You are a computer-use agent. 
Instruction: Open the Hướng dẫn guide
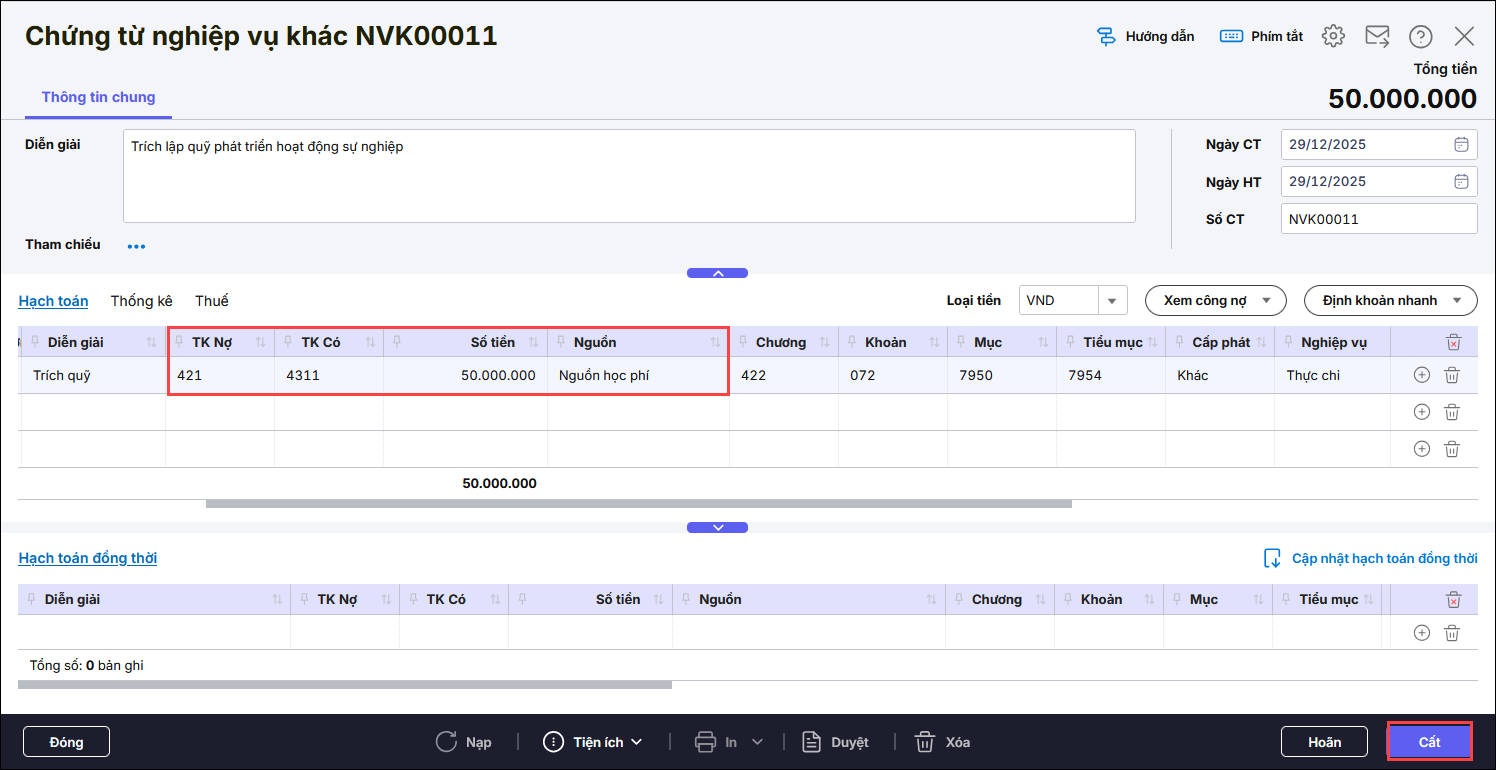click(1145, 37)
